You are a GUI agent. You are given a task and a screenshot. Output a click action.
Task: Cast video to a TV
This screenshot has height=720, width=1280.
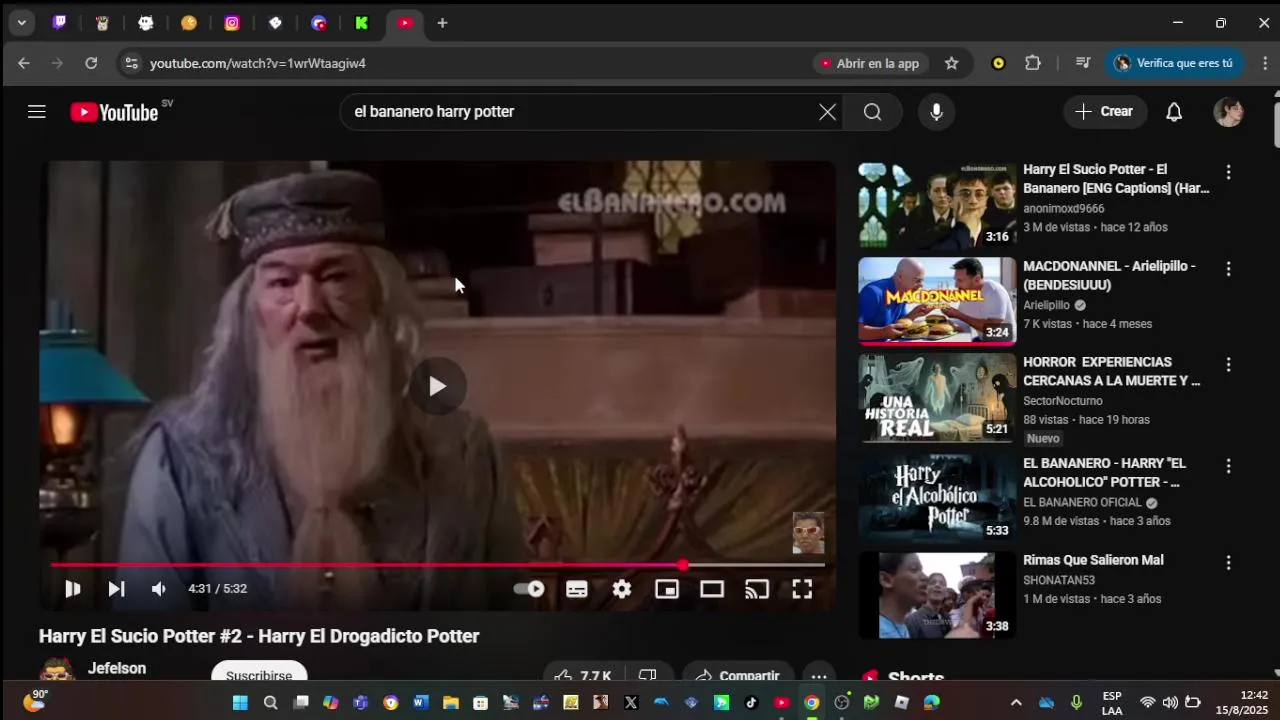(x=757, y=589)
